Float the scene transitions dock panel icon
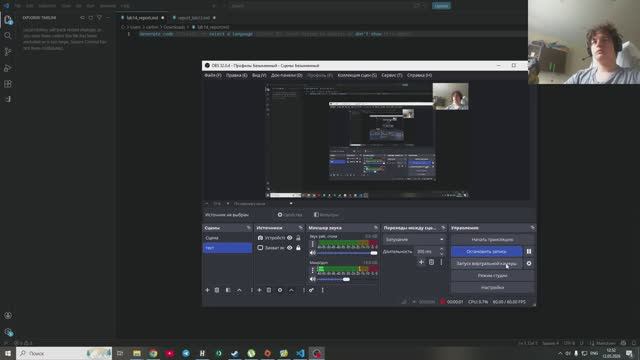This screenshot has width=640, height=360. [443, 228]
